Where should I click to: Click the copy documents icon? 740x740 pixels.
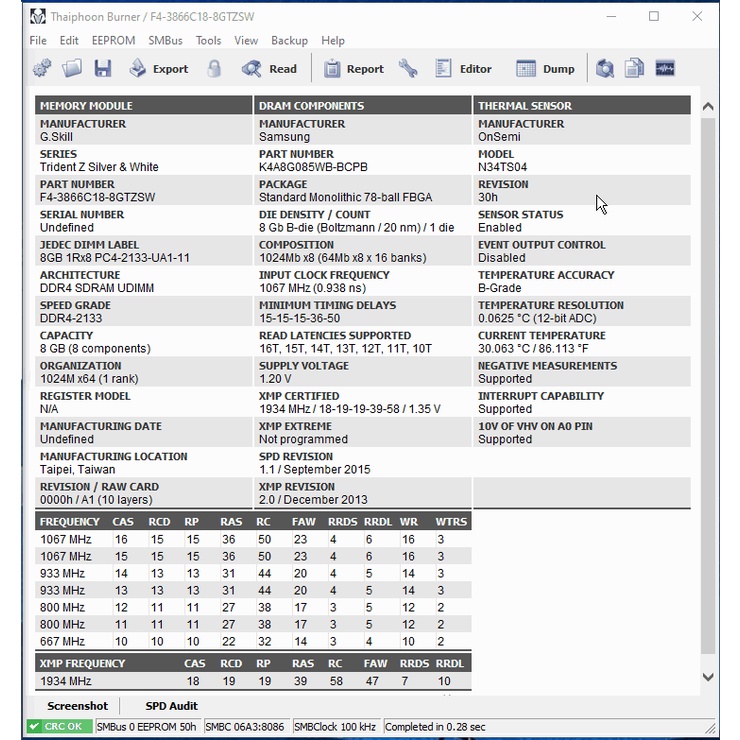click(x=634, y=69)
